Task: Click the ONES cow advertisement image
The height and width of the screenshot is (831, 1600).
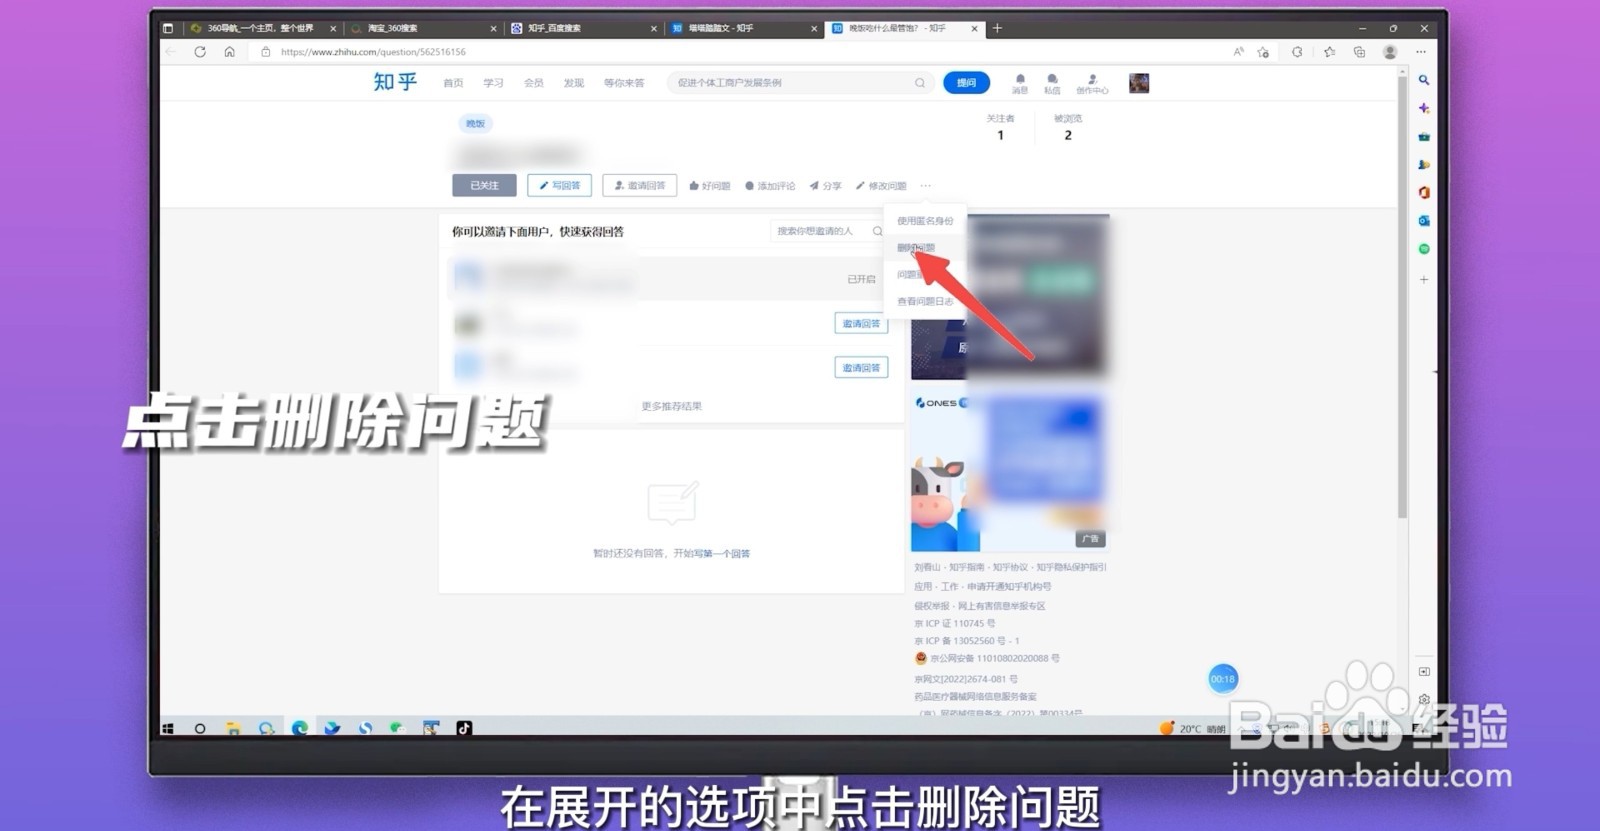Action: [1009, 472]
